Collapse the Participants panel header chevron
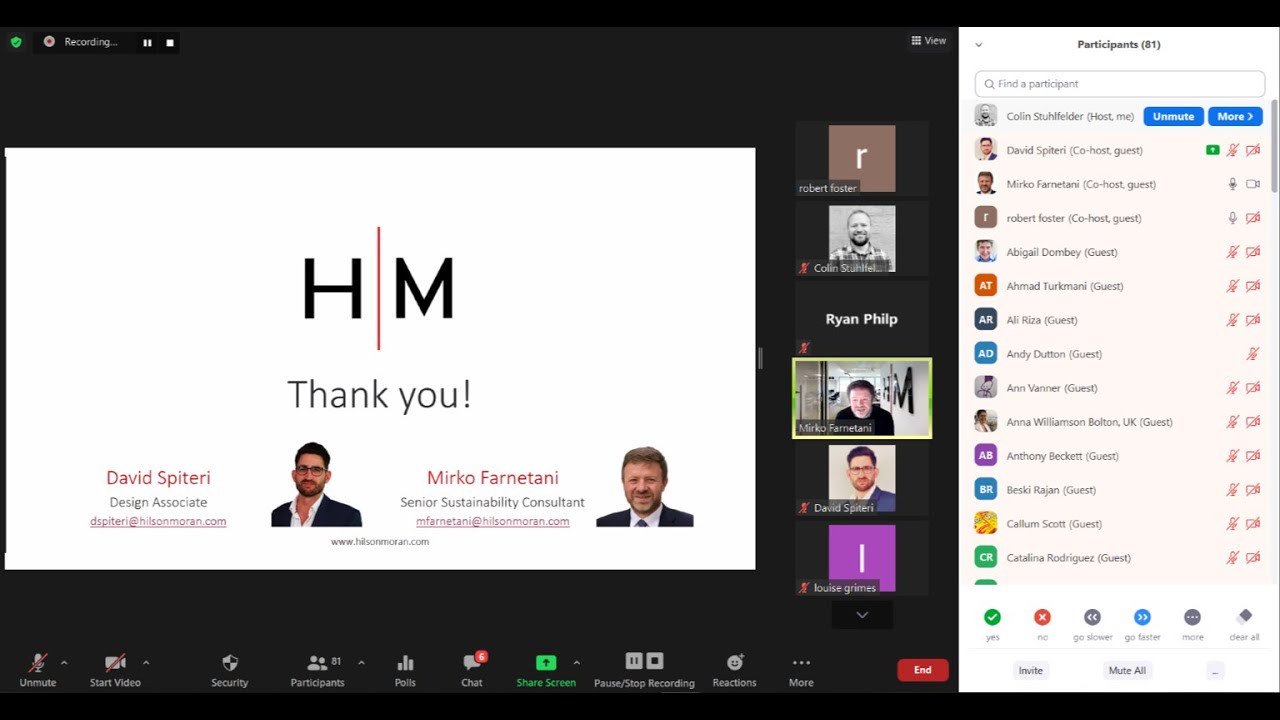The height and width of the screenshot is (720, 1280). point(978,44)
